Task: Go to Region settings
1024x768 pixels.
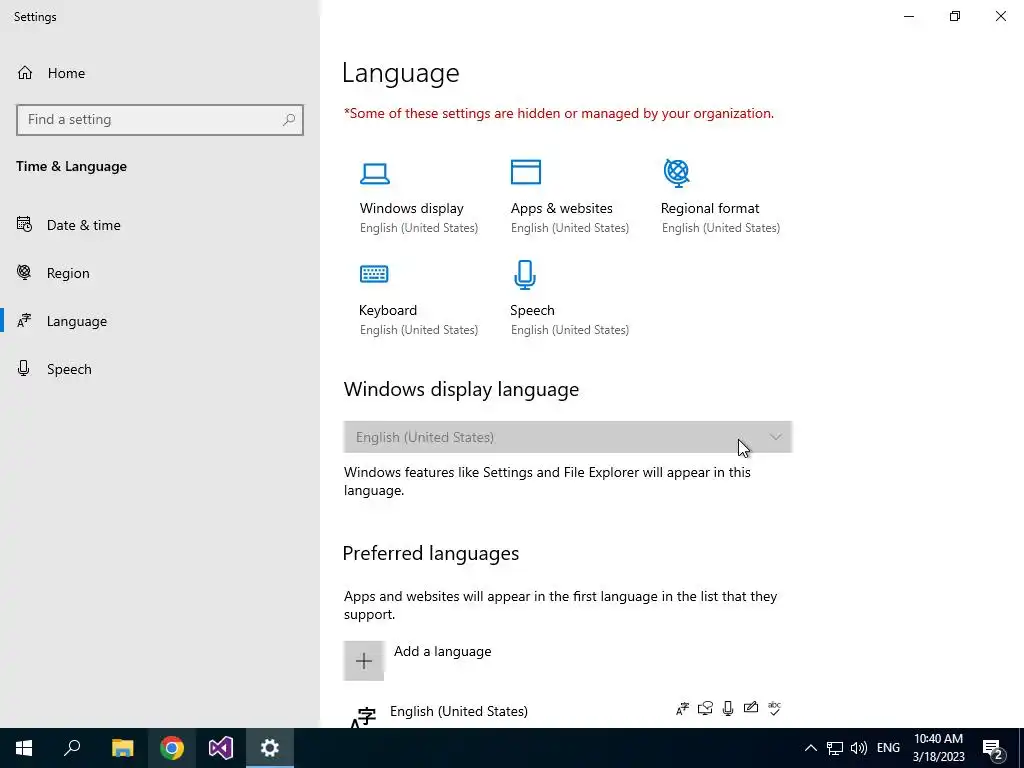Action: pyautogui.click(x=68, y=273)
